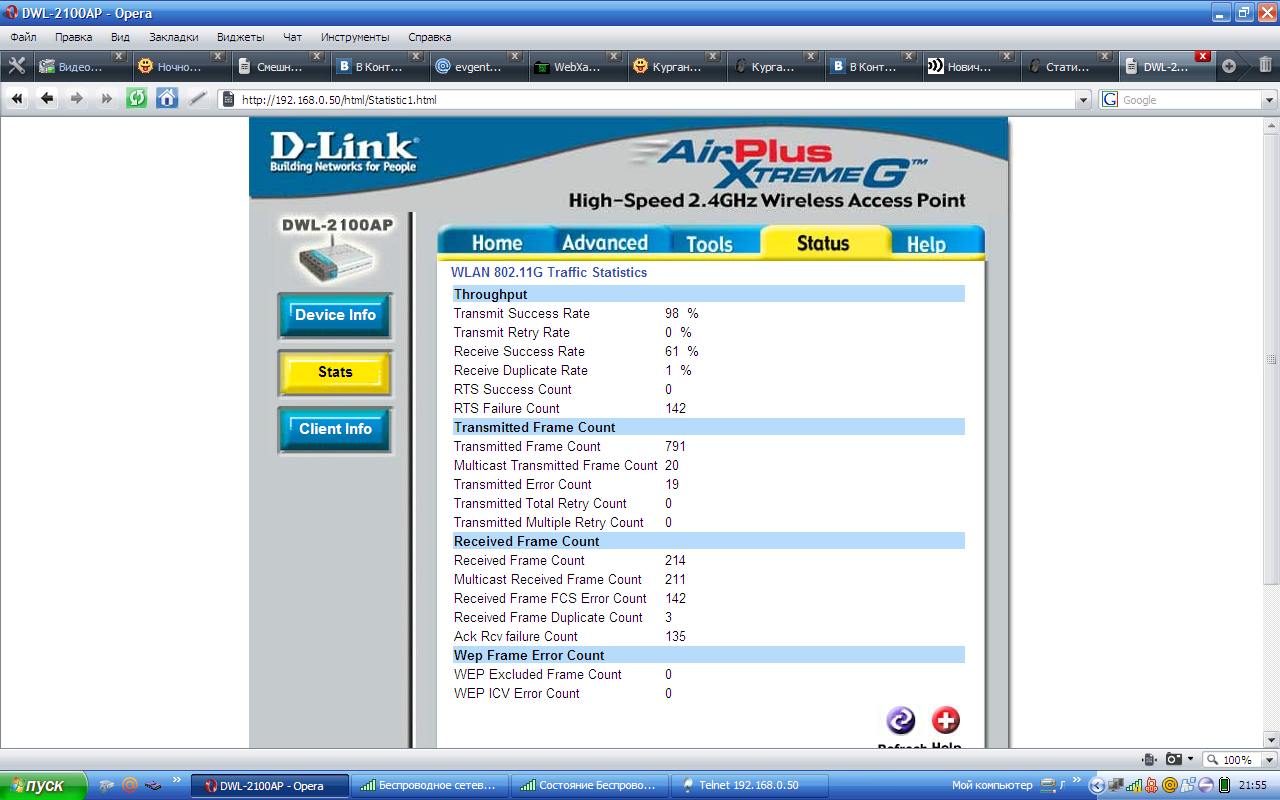Click the Device Info button
Viewport: 1280px width, 800px height.
tap(335, 315)
